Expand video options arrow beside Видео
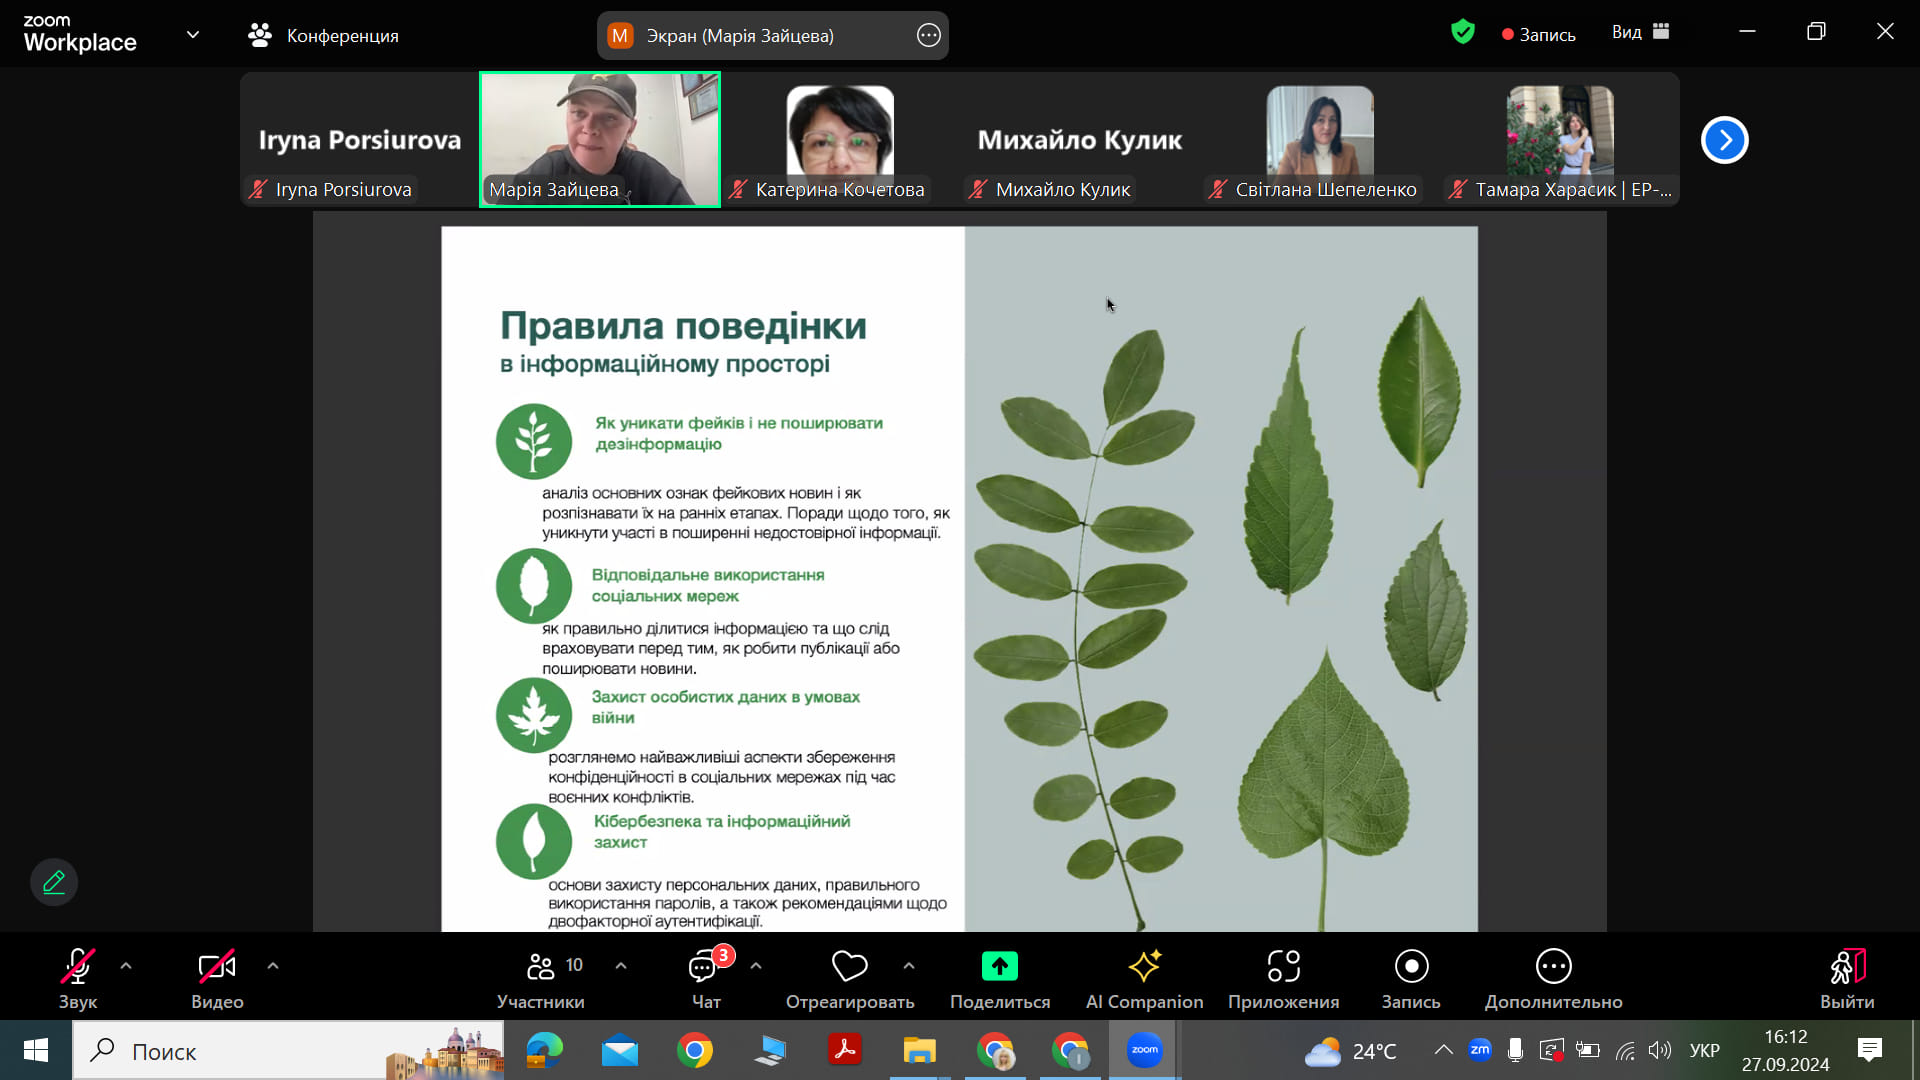This screenshot has width=1920, height=1080. [x=273, y=966]
